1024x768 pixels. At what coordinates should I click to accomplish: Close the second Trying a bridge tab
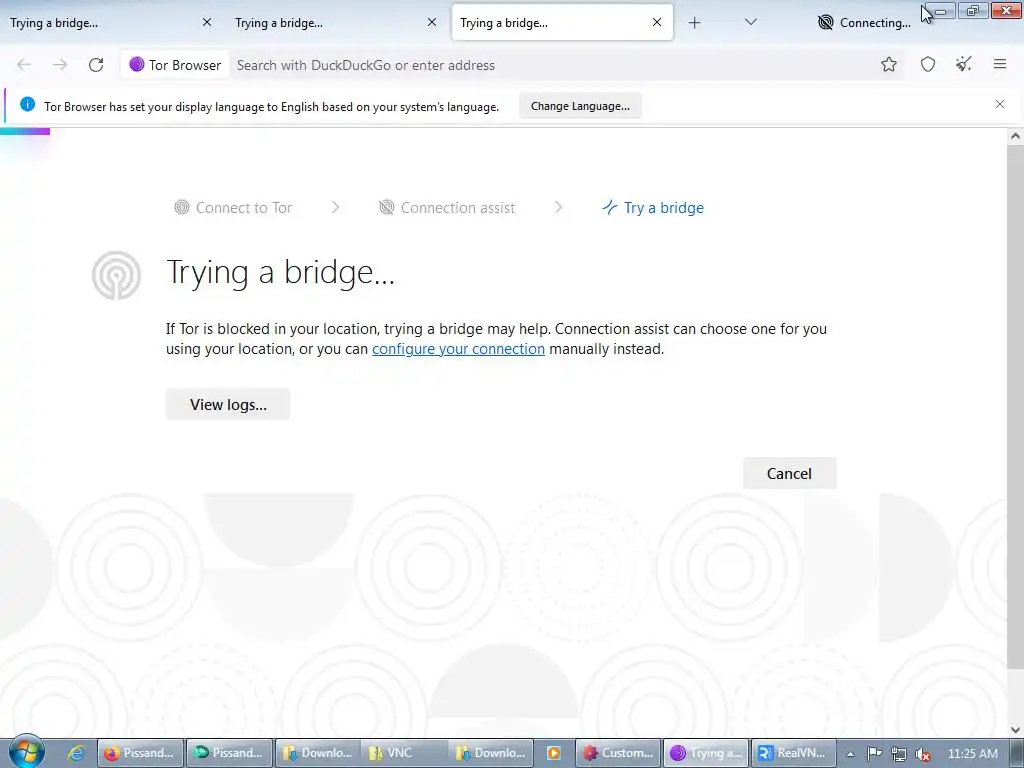pyautogui.click(x=432, y=22)
